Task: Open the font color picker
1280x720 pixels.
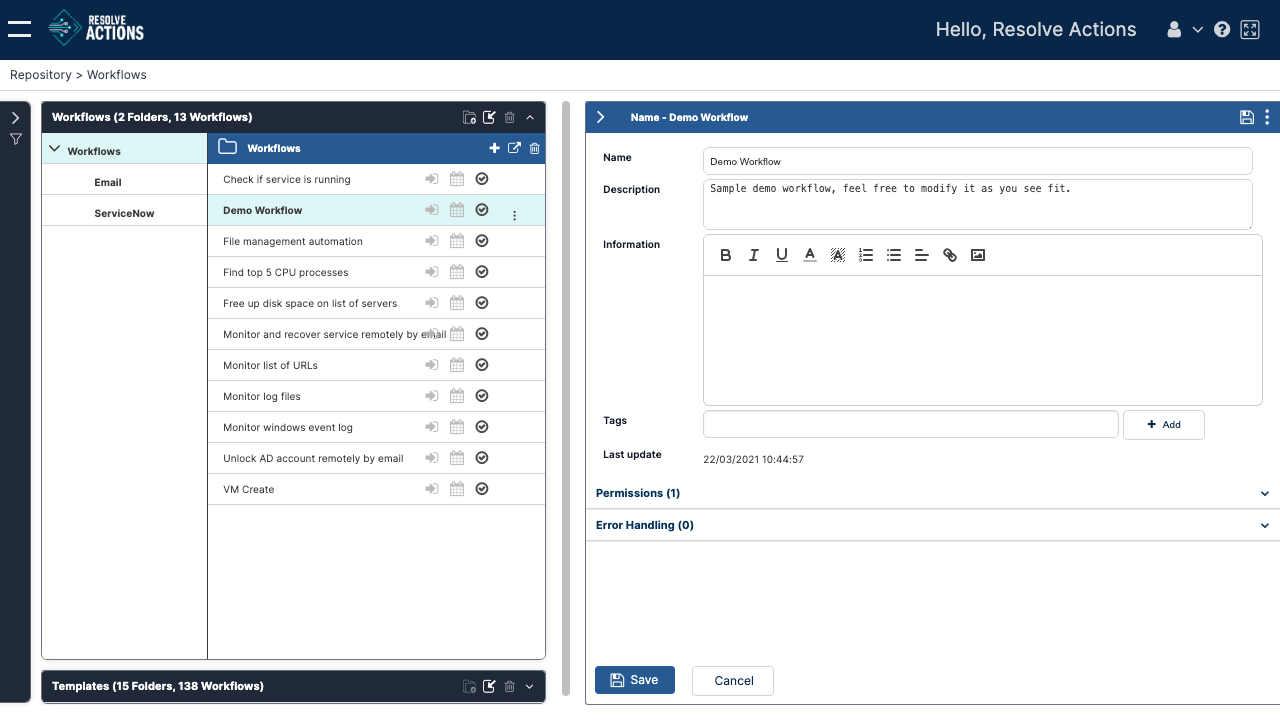Action: [x=810, y=255]
